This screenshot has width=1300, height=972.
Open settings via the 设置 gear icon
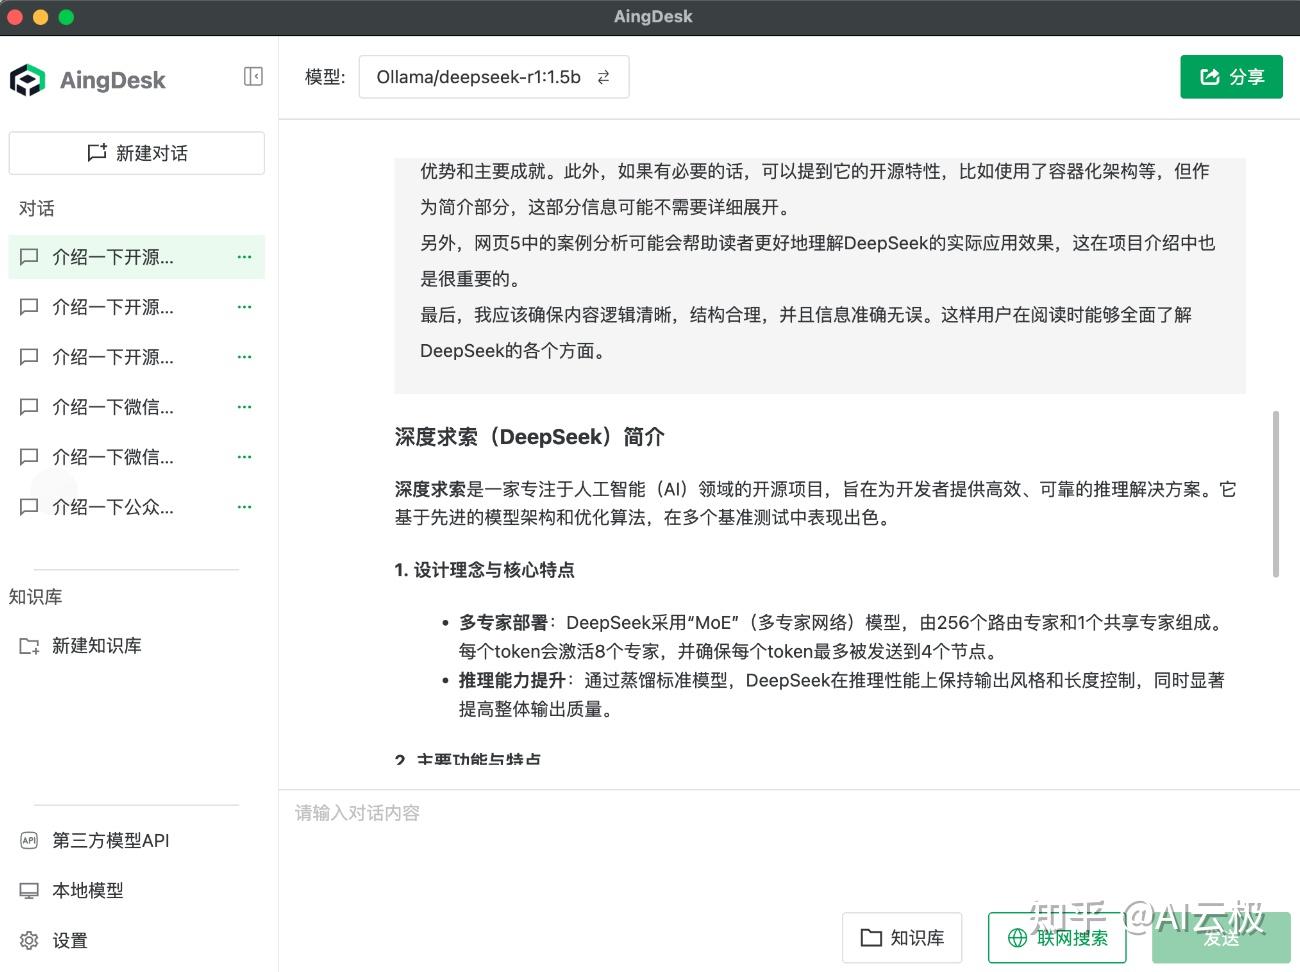click(x=29, y=940)
